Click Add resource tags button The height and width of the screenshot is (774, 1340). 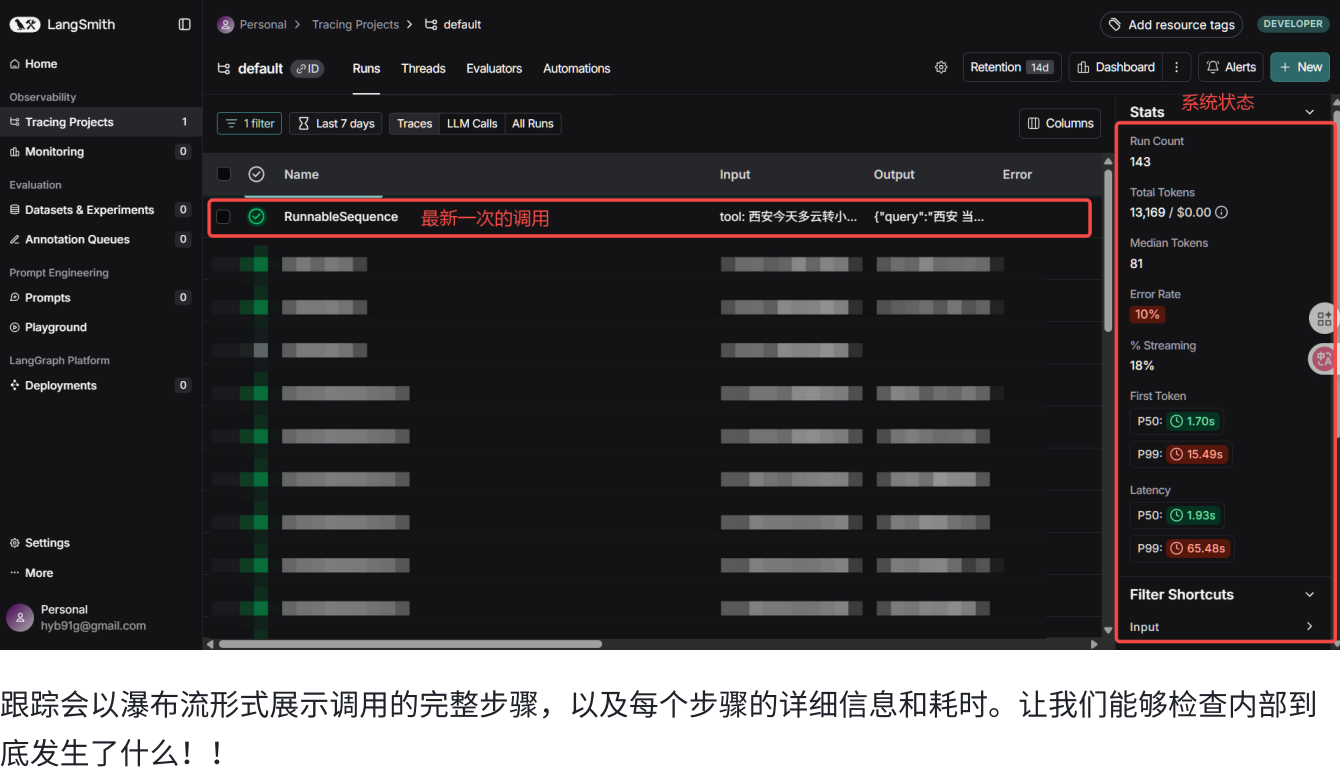[x=1172, y=24]
